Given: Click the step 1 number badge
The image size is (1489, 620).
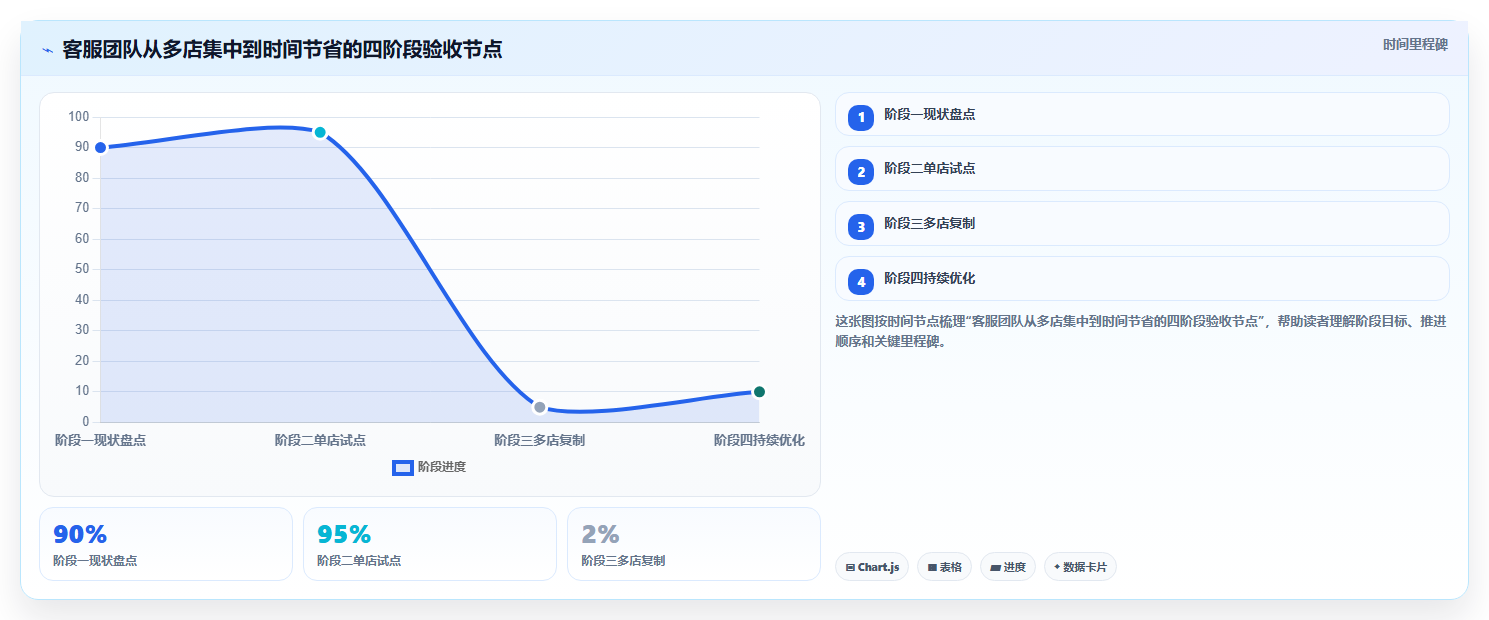Looking at the screenshot, I should (x=861, y=118).
